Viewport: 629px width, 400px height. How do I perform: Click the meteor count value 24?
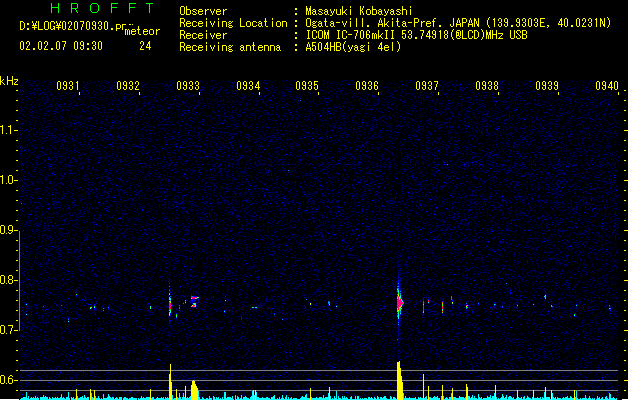(145, 46)
